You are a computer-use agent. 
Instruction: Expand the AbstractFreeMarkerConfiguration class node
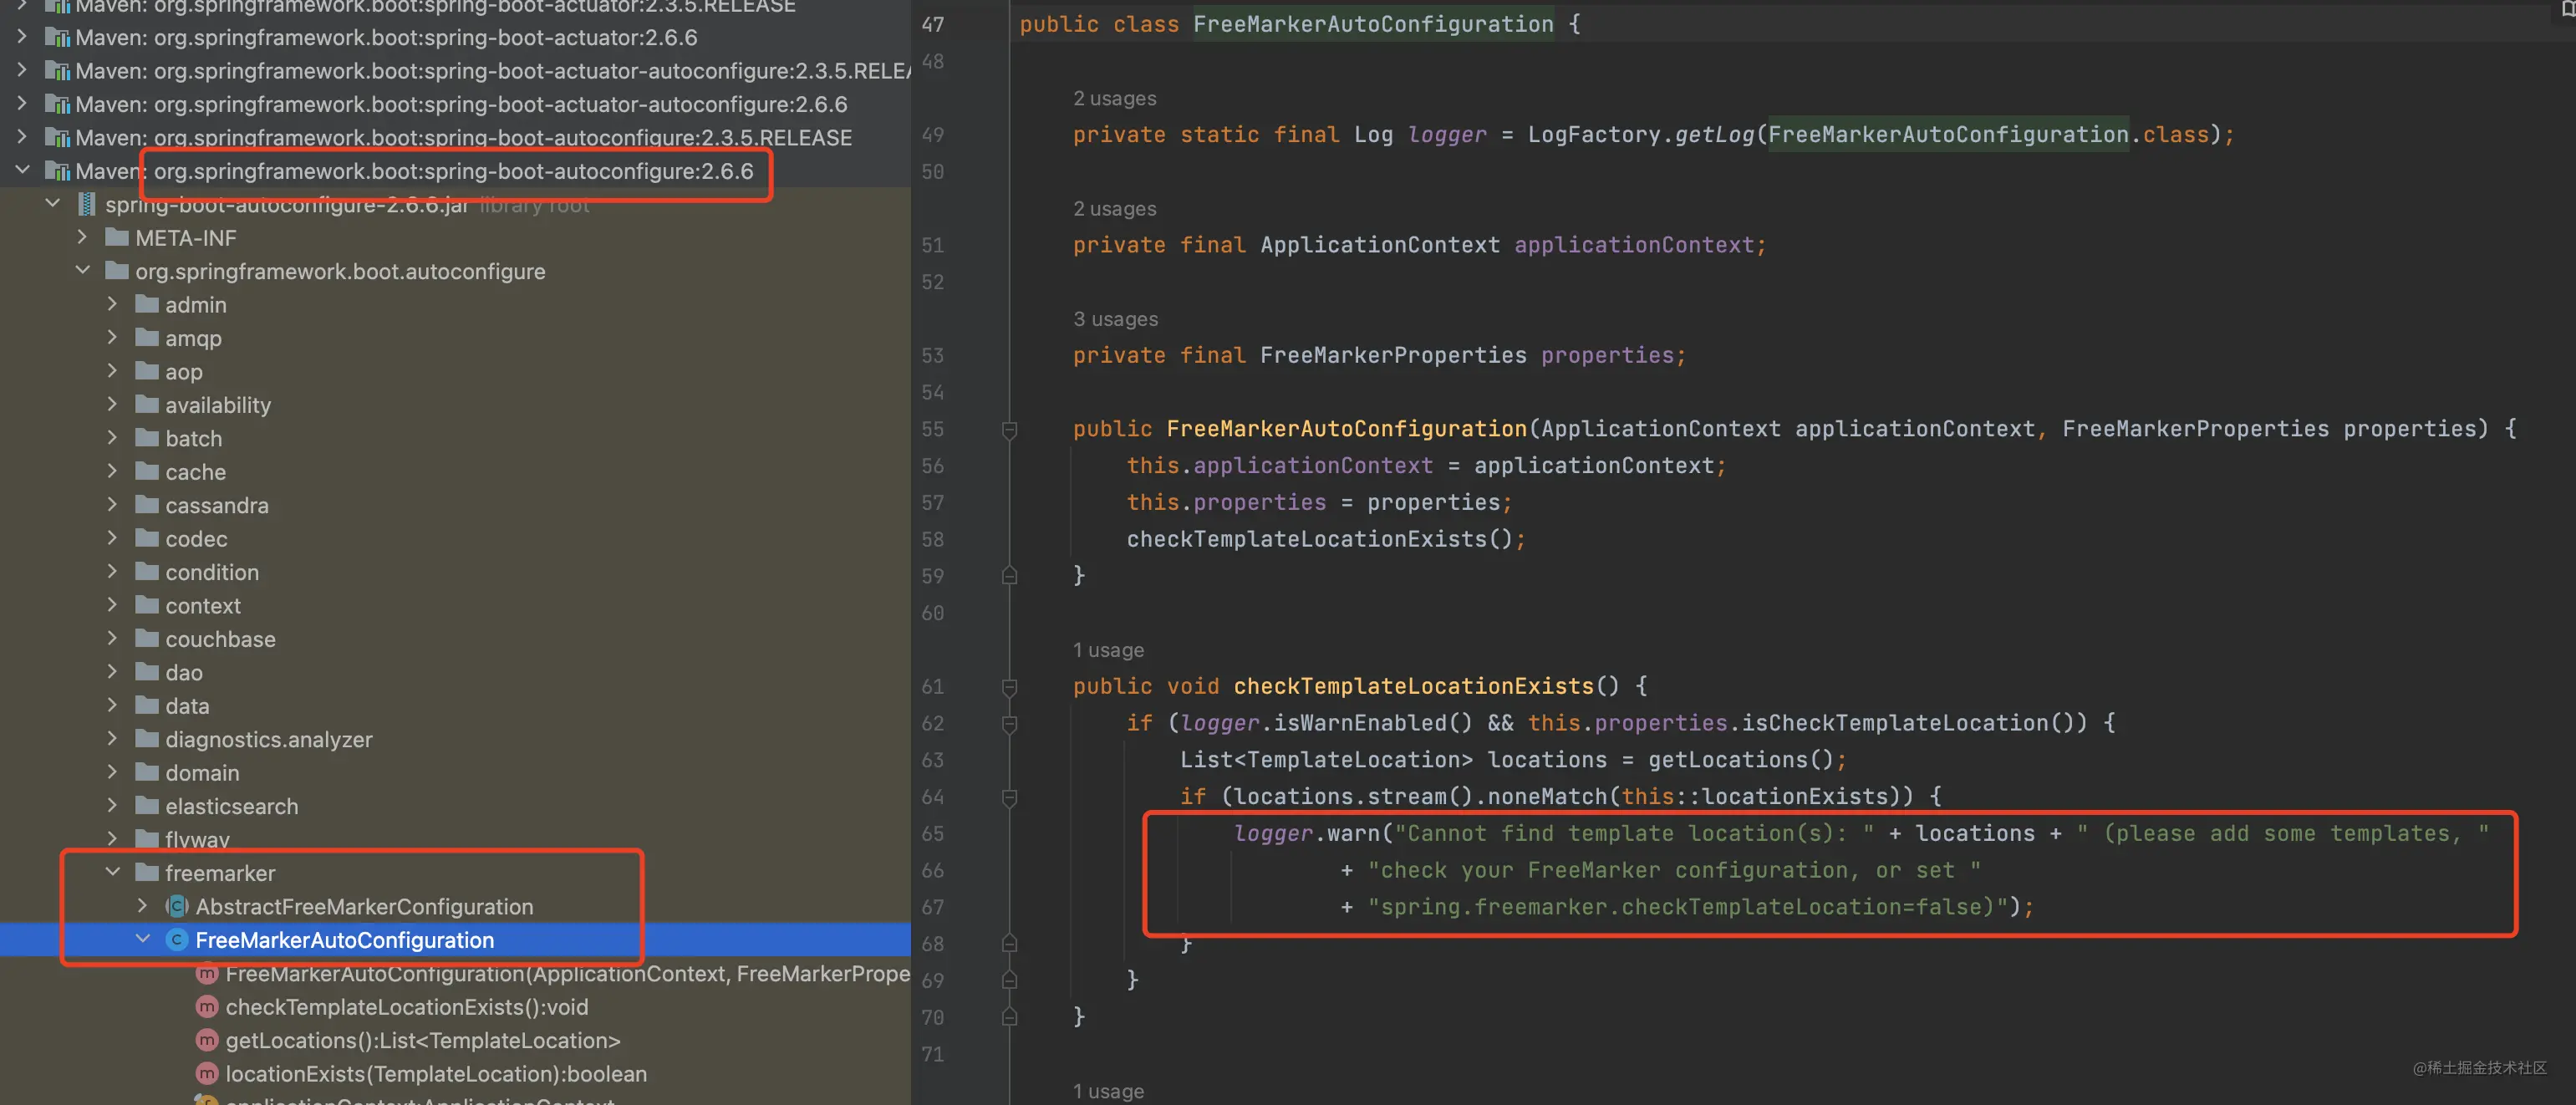(x=142, y=906)
